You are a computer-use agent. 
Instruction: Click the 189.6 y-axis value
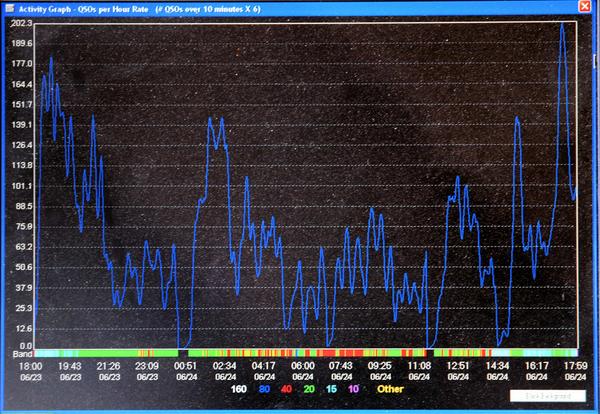click(x=21, y=43)
